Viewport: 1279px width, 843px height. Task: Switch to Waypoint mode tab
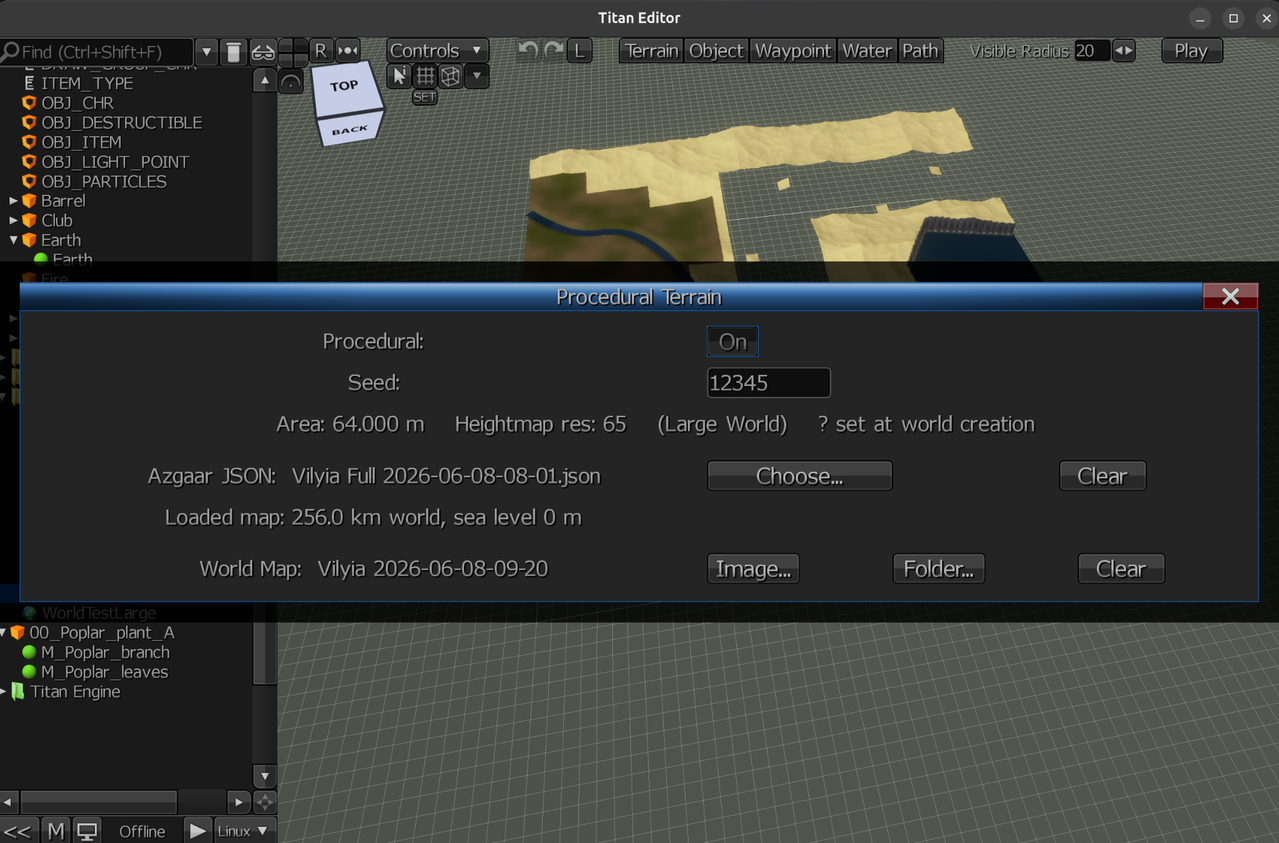point(793,50)
